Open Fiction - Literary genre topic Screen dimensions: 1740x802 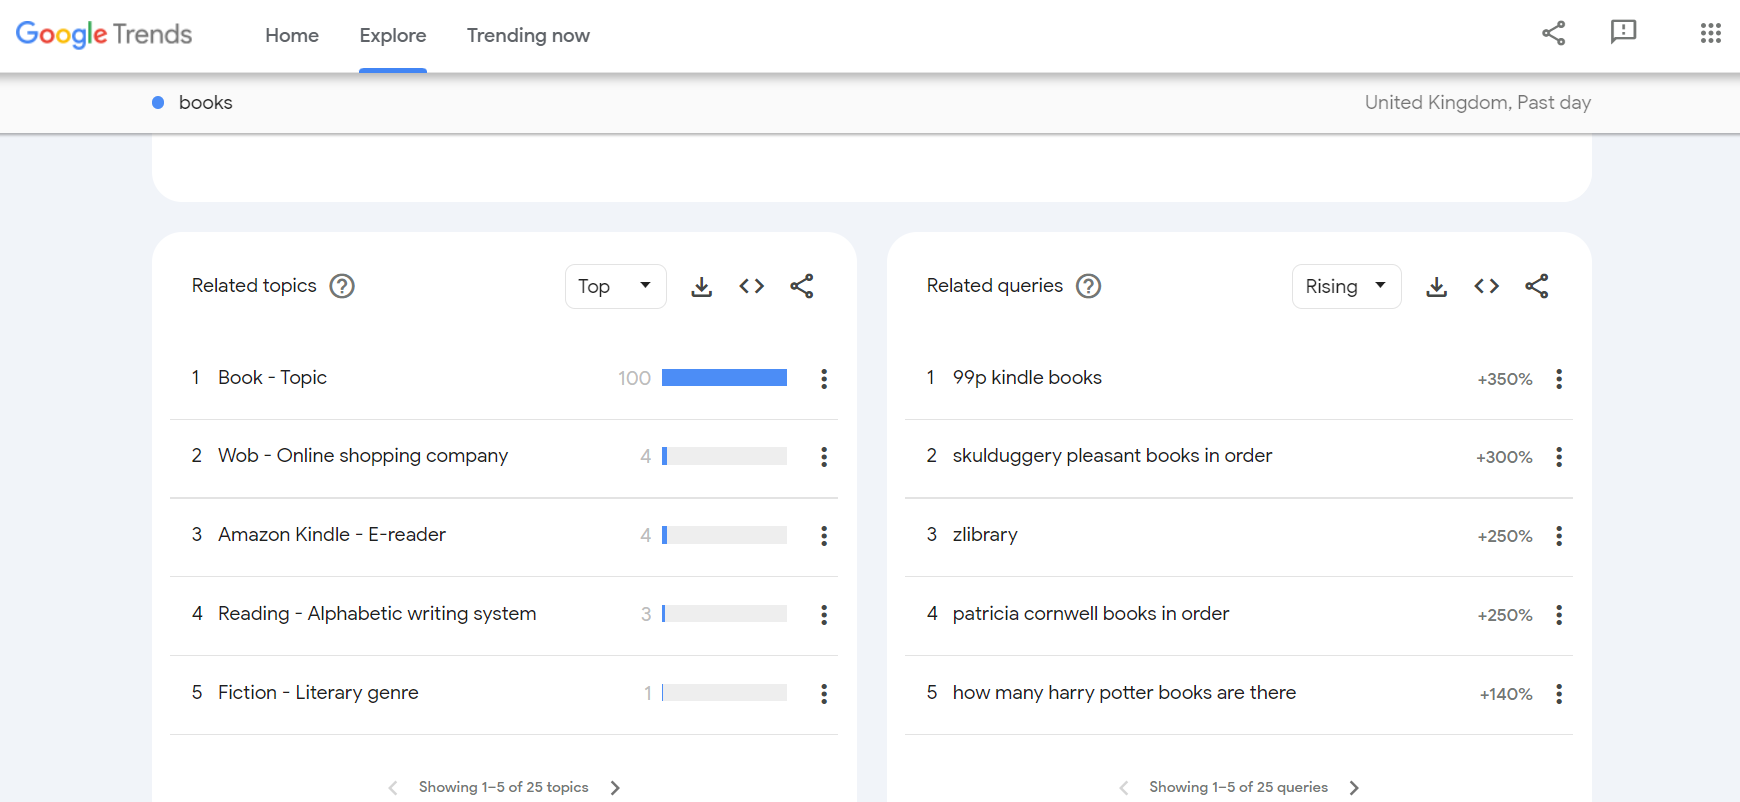click(318, 693)
